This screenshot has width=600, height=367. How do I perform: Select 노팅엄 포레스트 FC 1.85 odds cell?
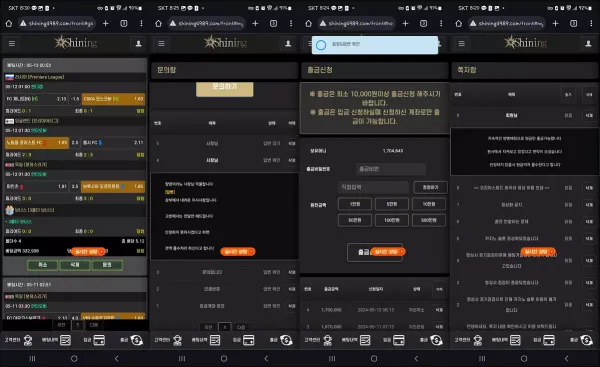(x=37, y=142)
